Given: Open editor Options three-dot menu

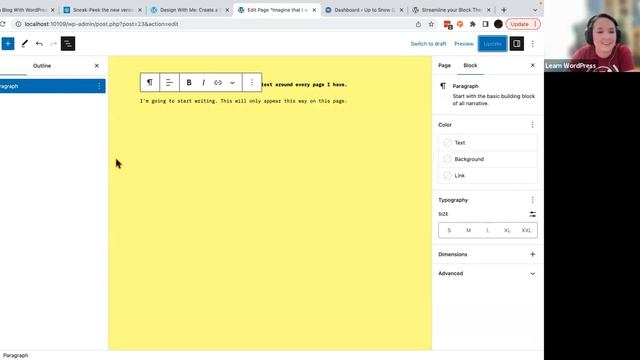Looking at the screenshot, I should click(533, 44).
